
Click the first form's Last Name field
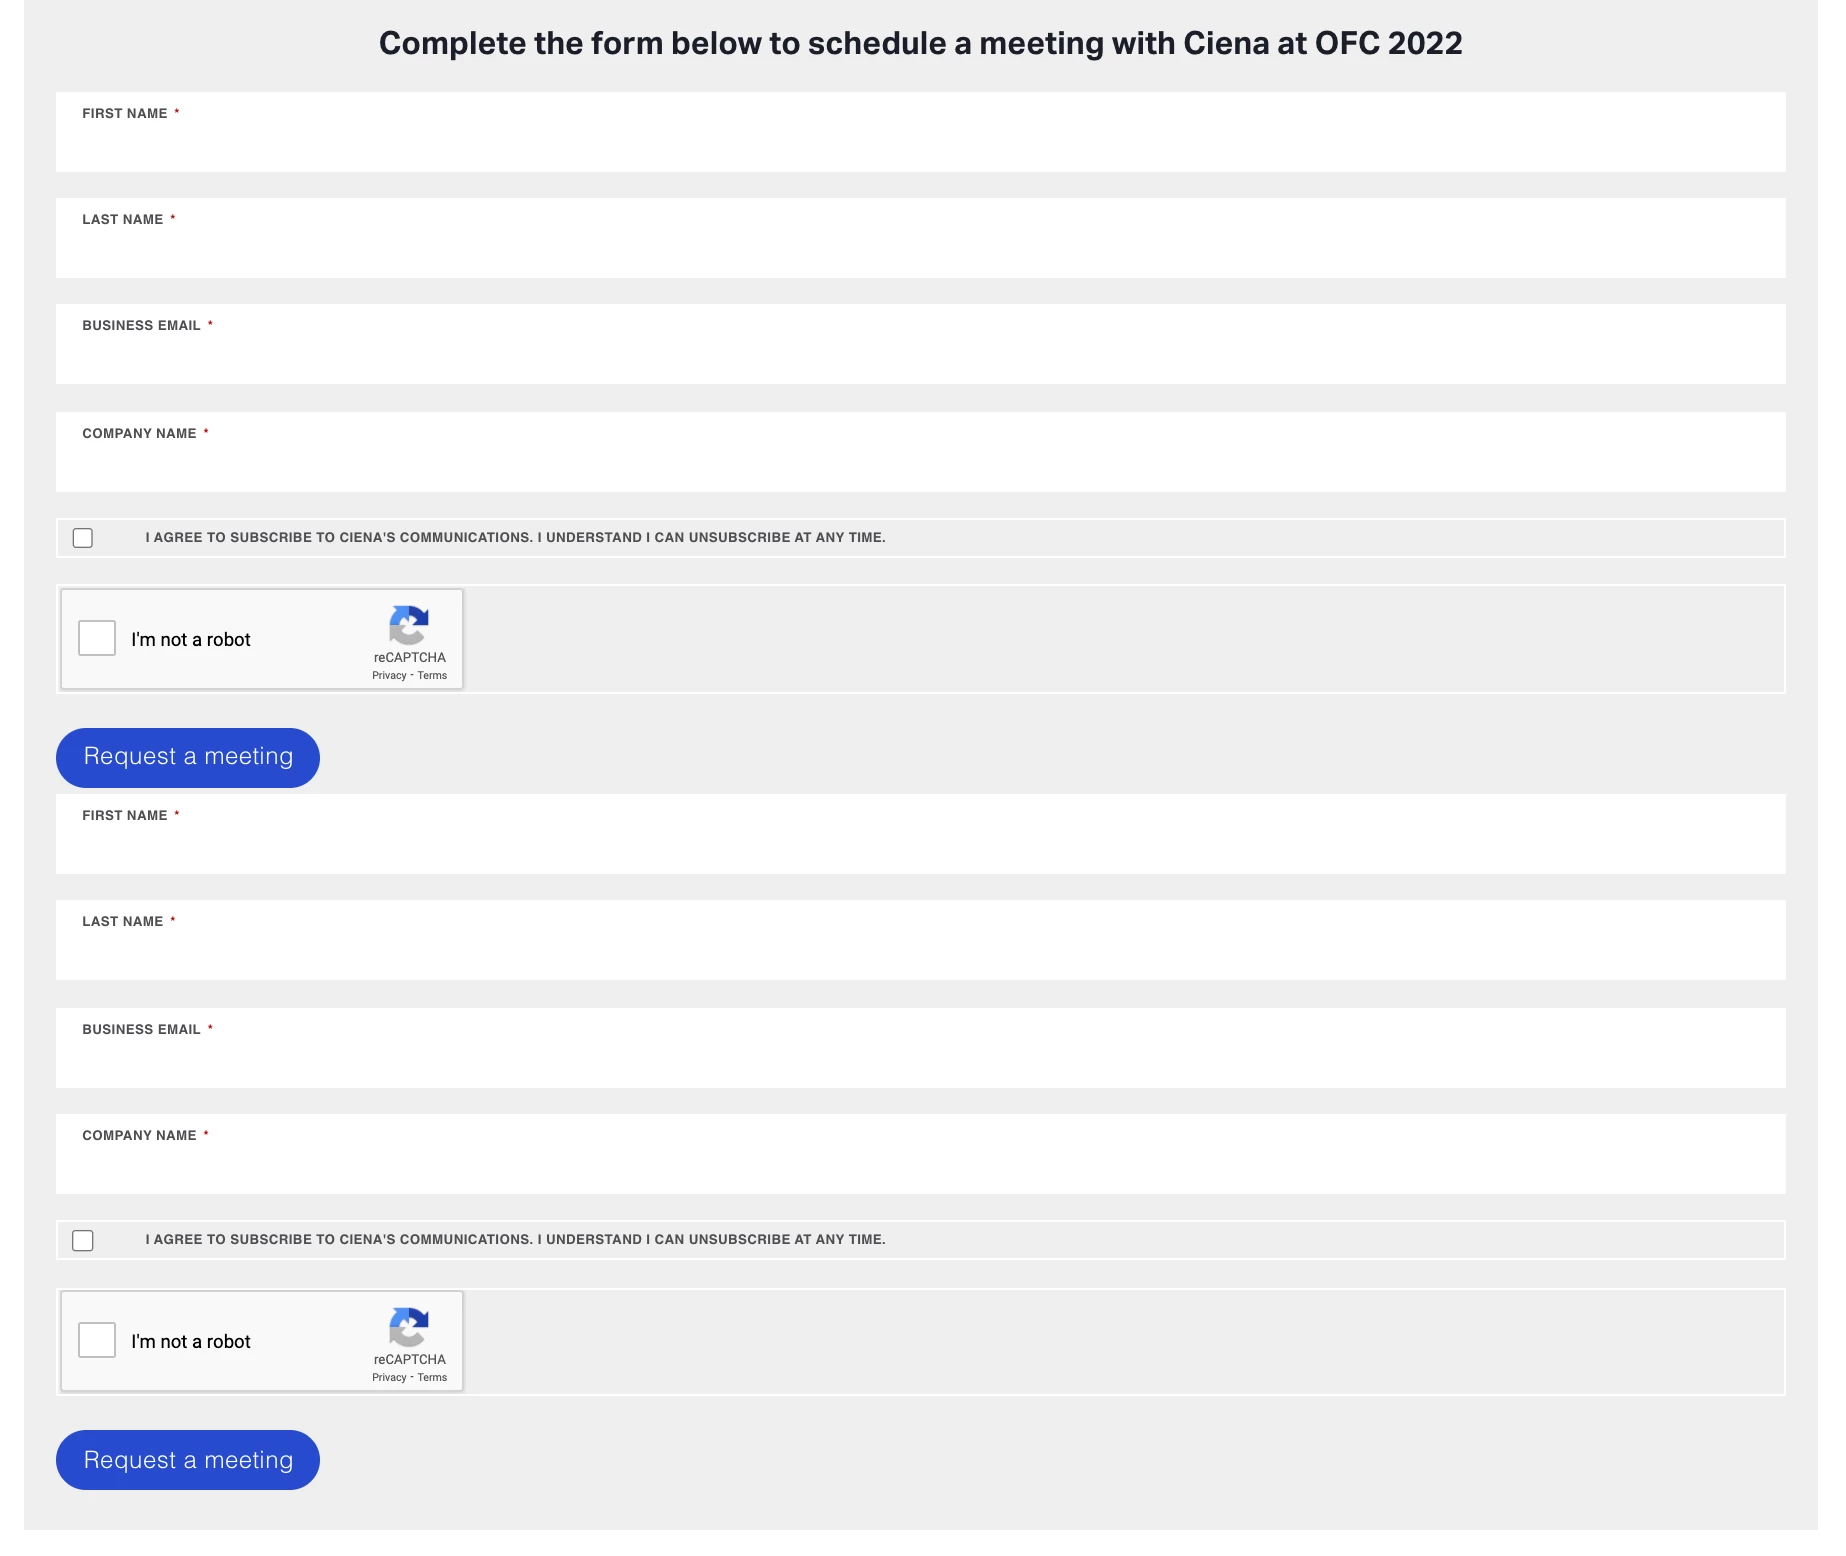[920, 238]
